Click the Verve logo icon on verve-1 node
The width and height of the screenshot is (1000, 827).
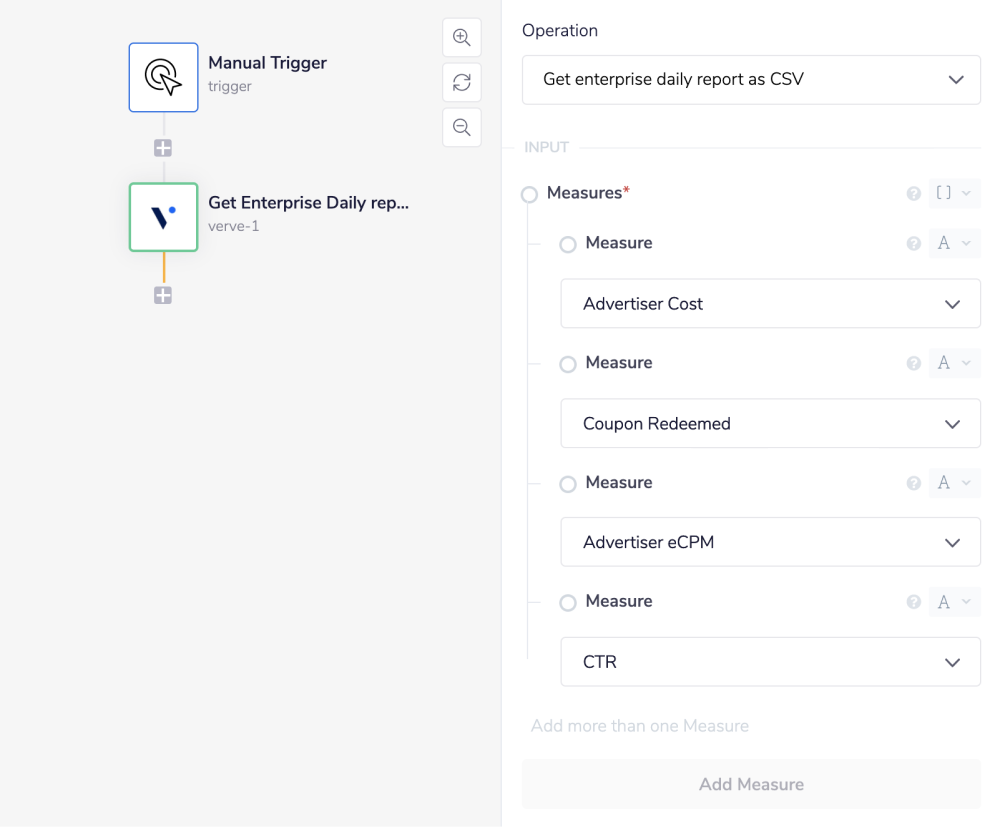pyautogui.click(x=163, y=217)
